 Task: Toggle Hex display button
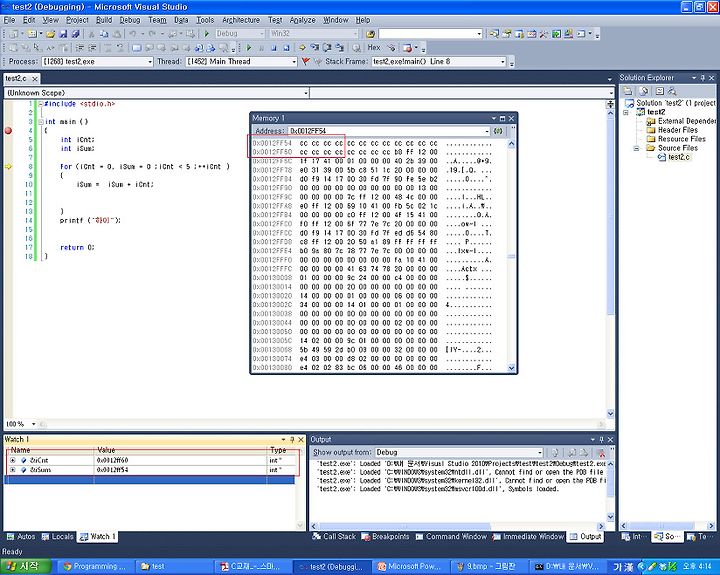pos(374,47)
